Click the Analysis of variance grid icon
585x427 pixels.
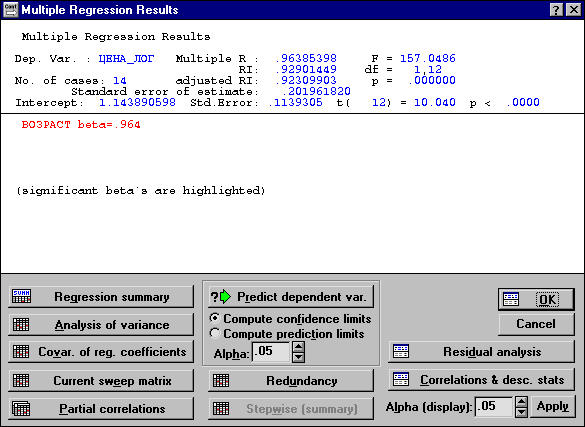tap(21, 324)
